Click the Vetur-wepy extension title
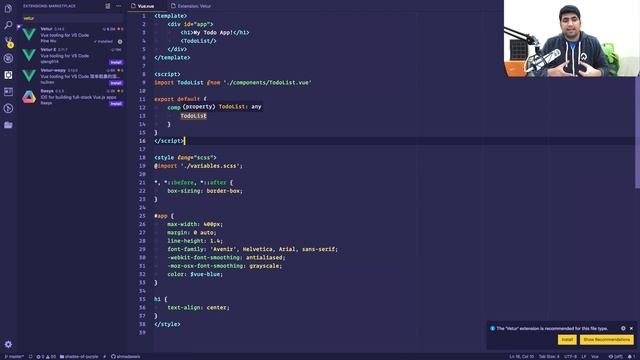Image resolution: width=640 pixels, height=360 pixels. (x=53, y=70)
